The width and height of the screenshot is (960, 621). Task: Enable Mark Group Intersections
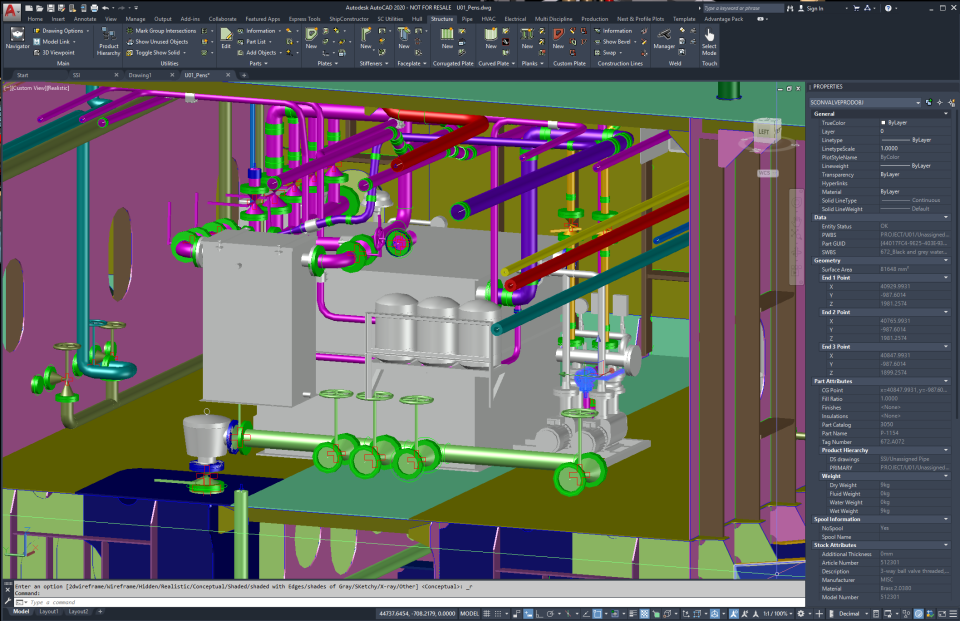[166, 31]
